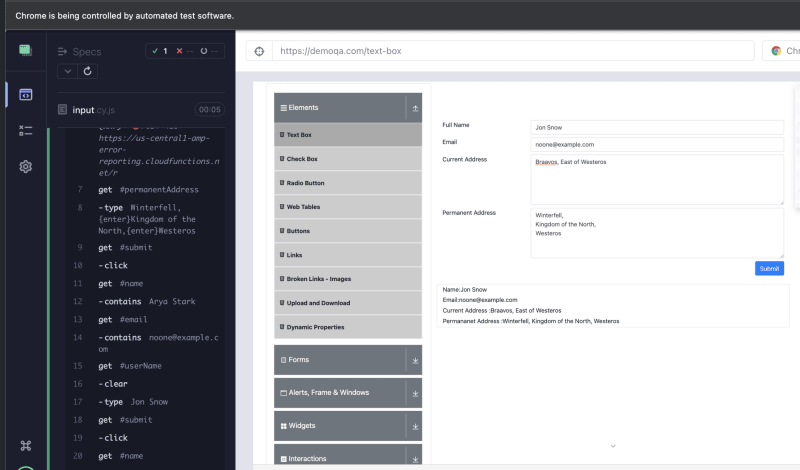Open Upload and Download menu item
Screen dimensions: 800x470
348,303
